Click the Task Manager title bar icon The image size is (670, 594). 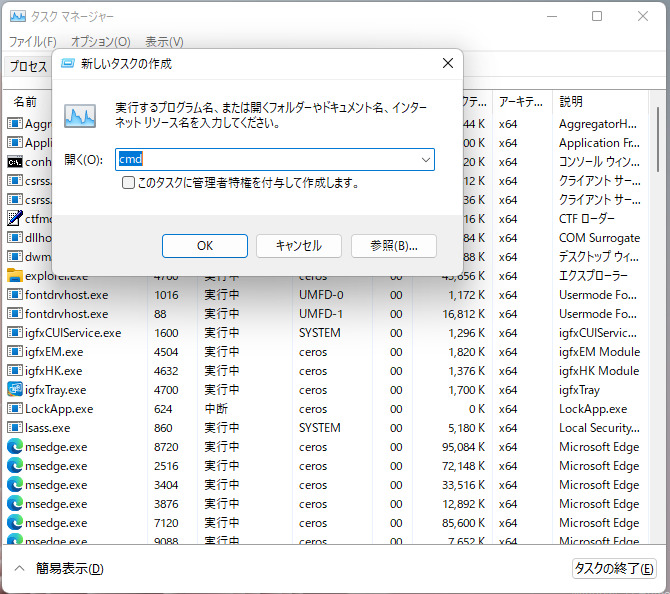tap(17, 17)
